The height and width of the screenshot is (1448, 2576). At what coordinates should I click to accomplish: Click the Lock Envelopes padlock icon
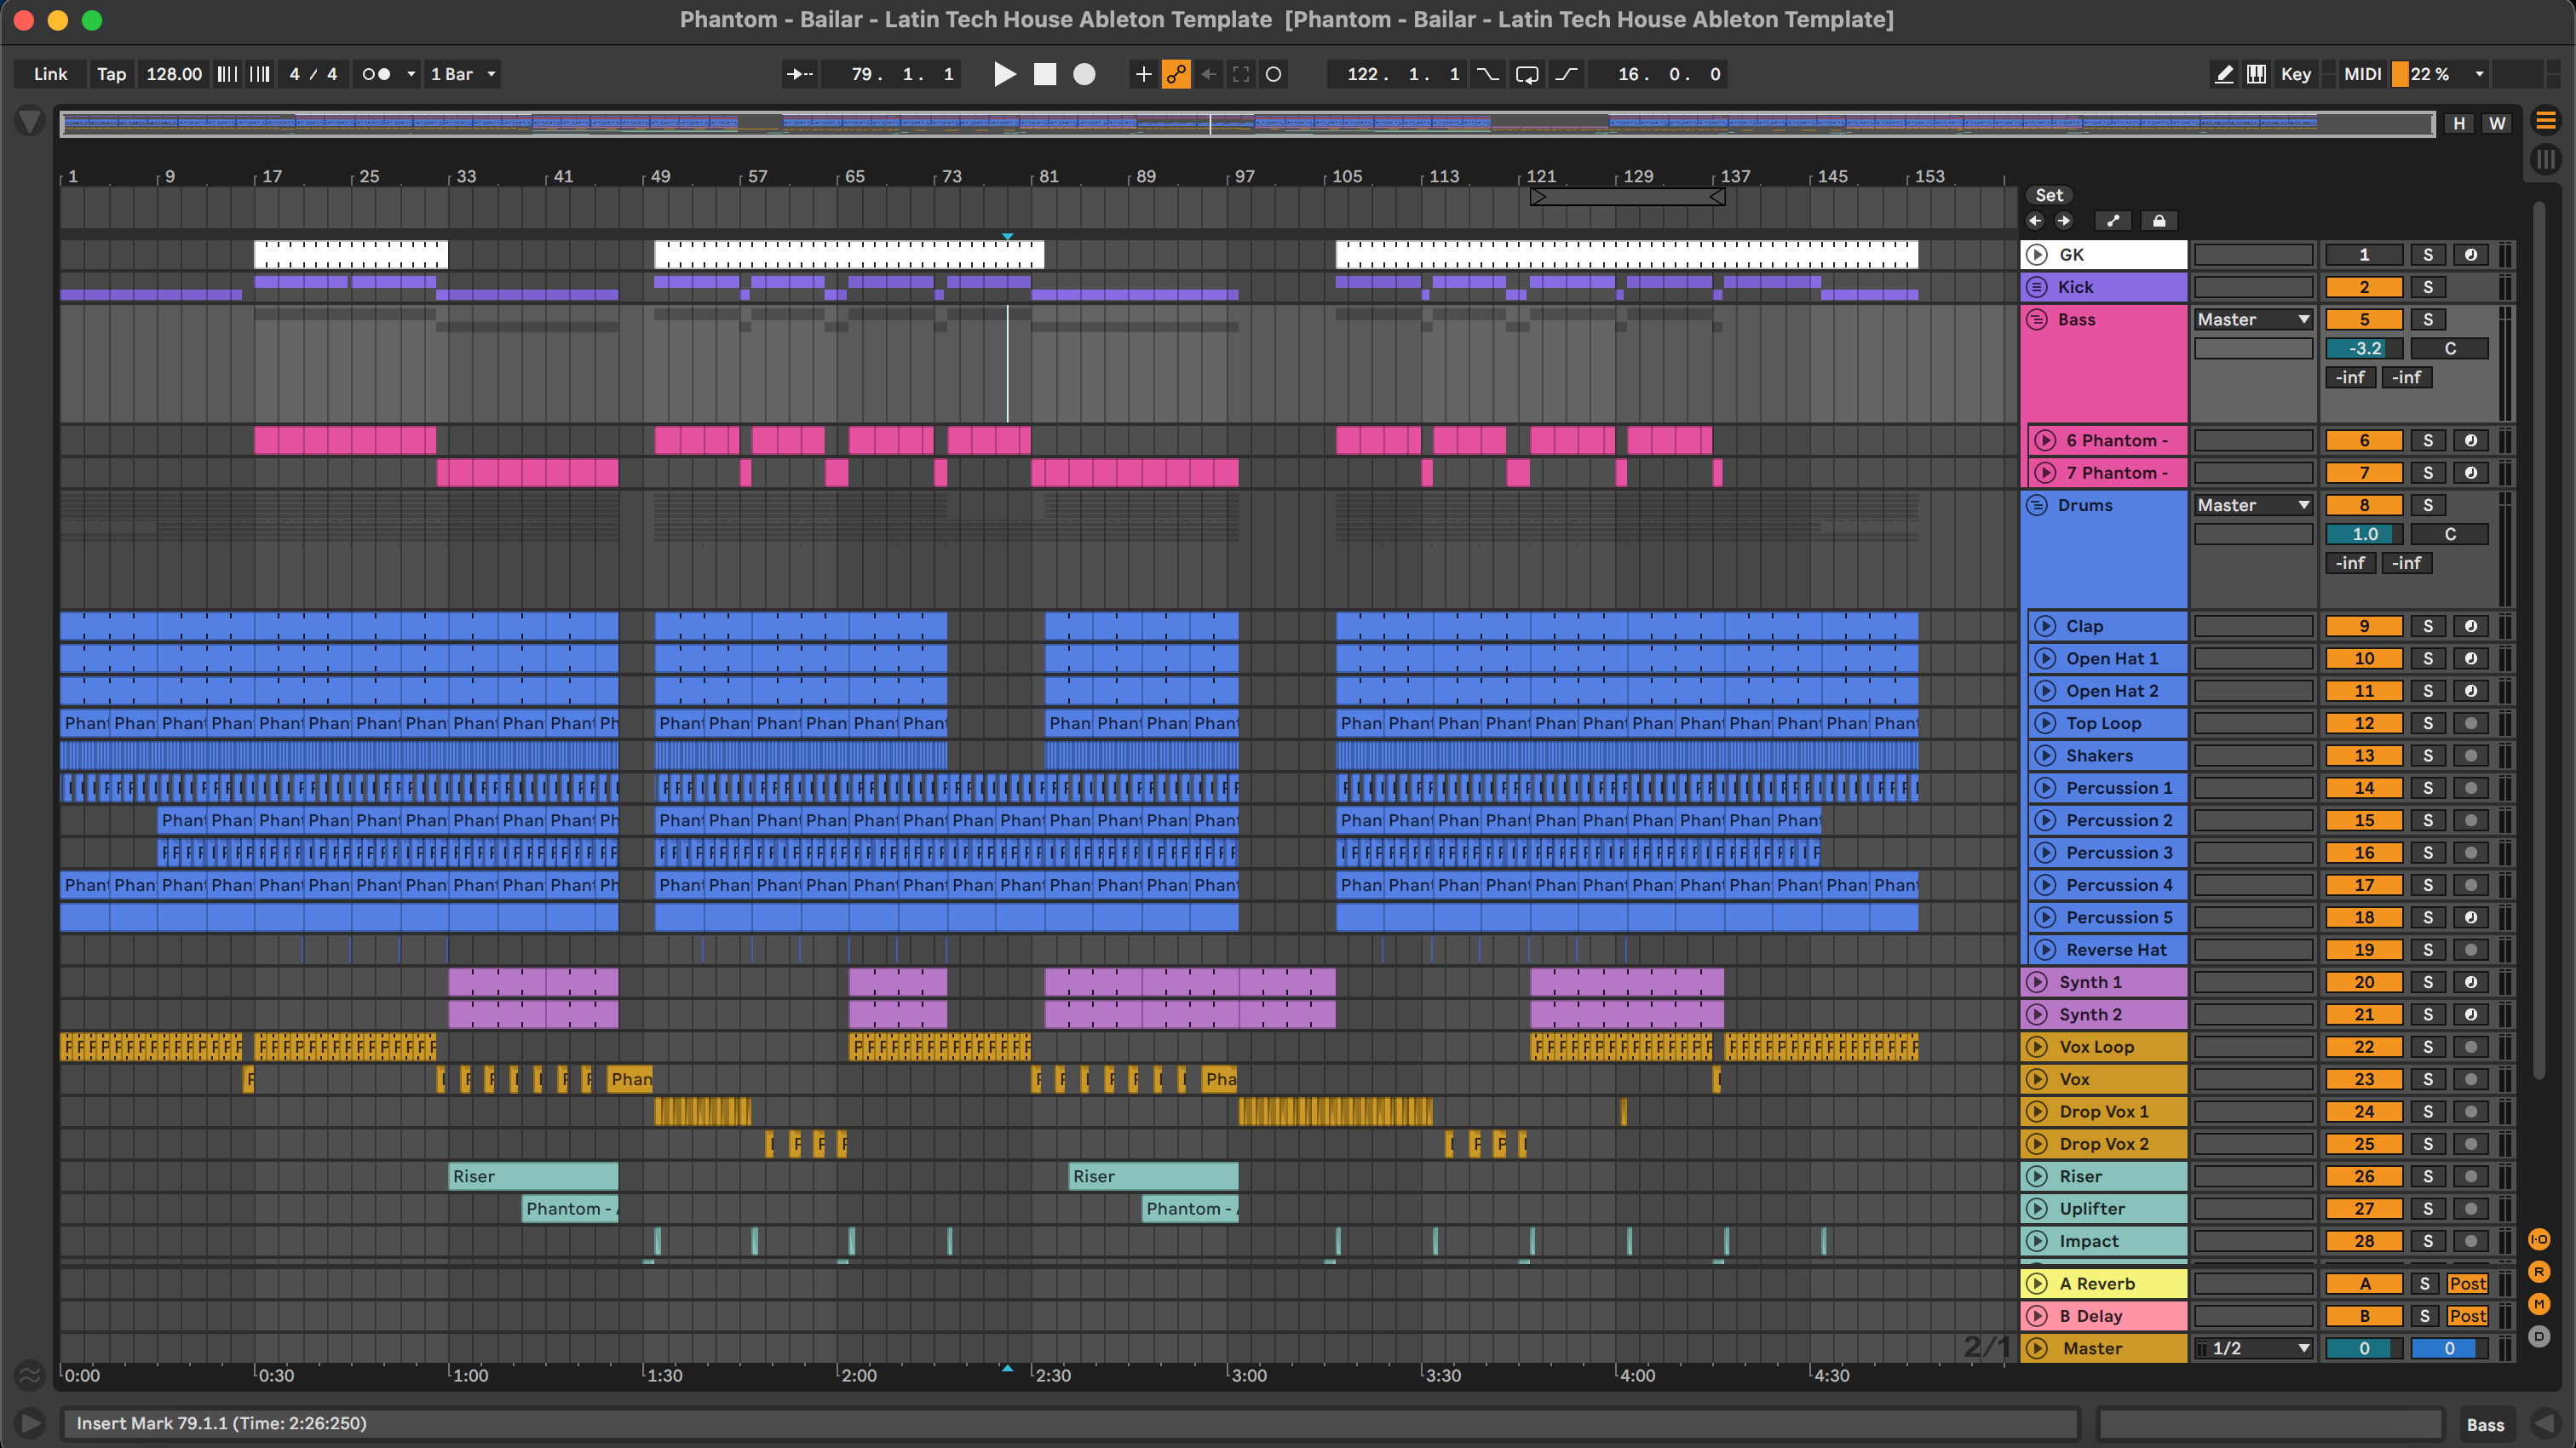pyautogui.click(x=2159, y=221)
